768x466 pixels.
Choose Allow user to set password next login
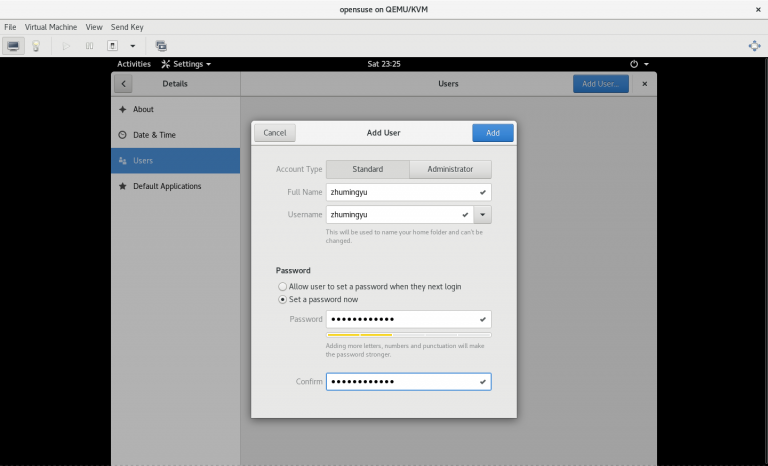(283, 286)
